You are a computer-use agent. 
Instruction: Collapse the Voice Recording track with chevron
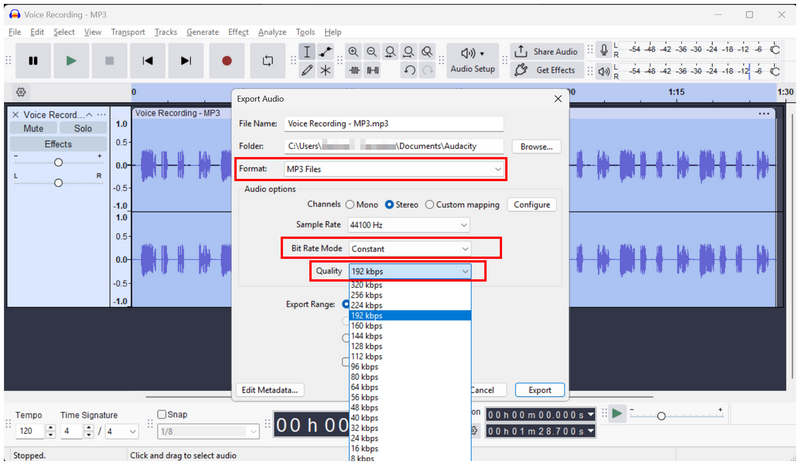click(x=89, y=114)
